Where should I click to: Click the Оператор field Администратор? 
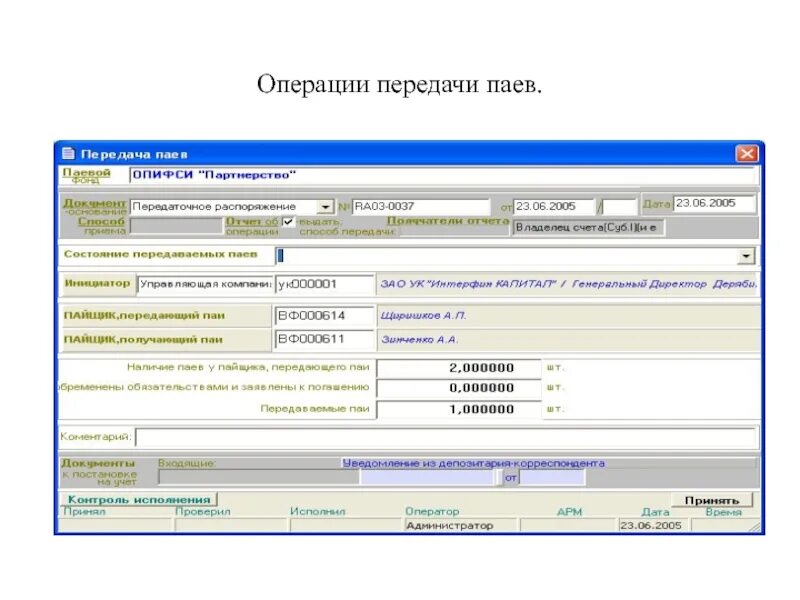[460, 526]
